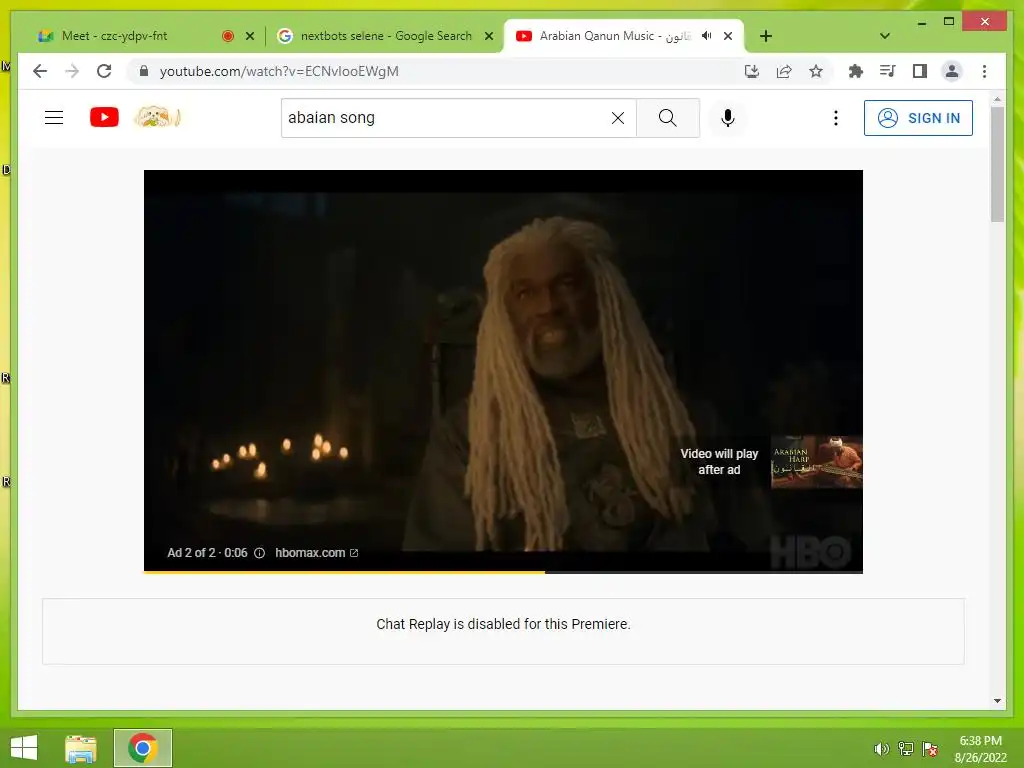This screenshot has height=768, width=1024.
Task: Close the Arabian Qanun Music tab
Action: [728, 36]
